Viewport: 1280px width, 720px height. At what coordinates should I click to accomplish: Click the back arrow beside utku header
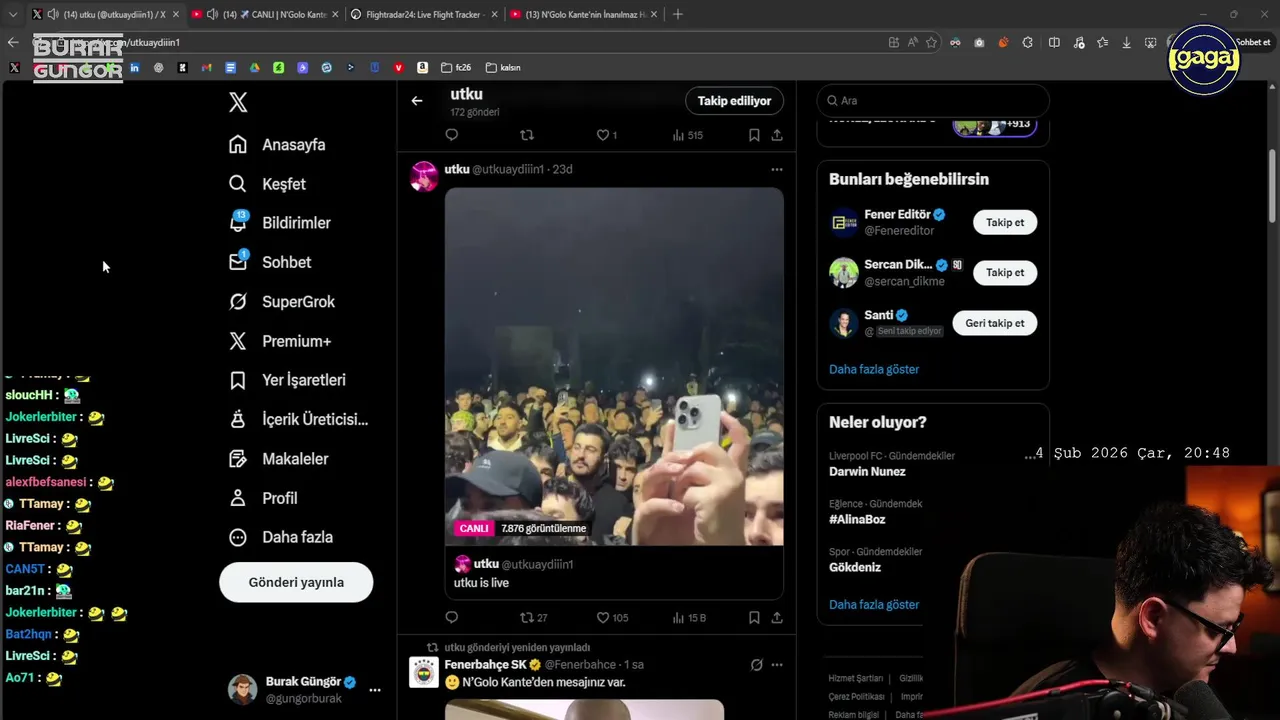click(x=417, y=101)
